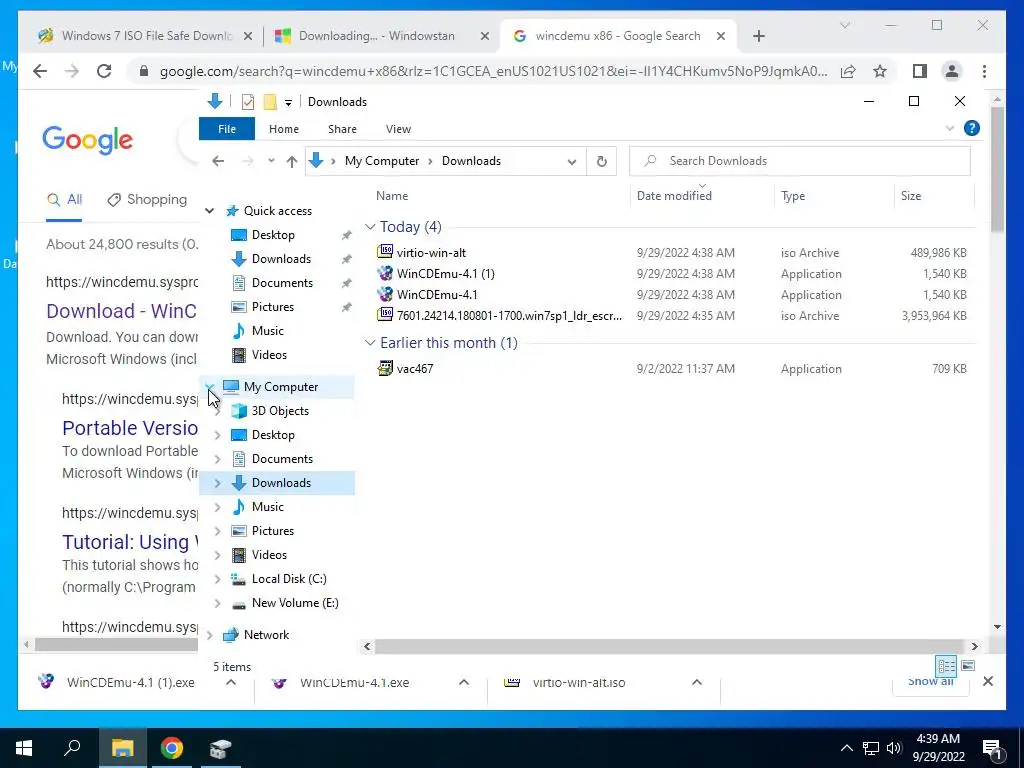Select Network in navigation pane
Image resolution: width=1024 pixels, height=768 pixels.
pos(266,635)
